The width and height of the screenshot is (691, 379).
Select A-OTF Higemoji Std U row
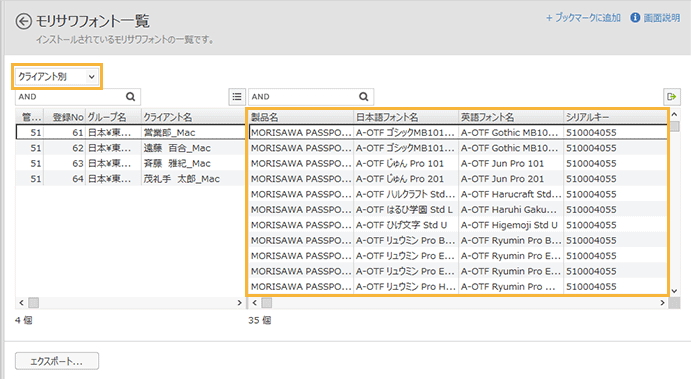(458, 225)
